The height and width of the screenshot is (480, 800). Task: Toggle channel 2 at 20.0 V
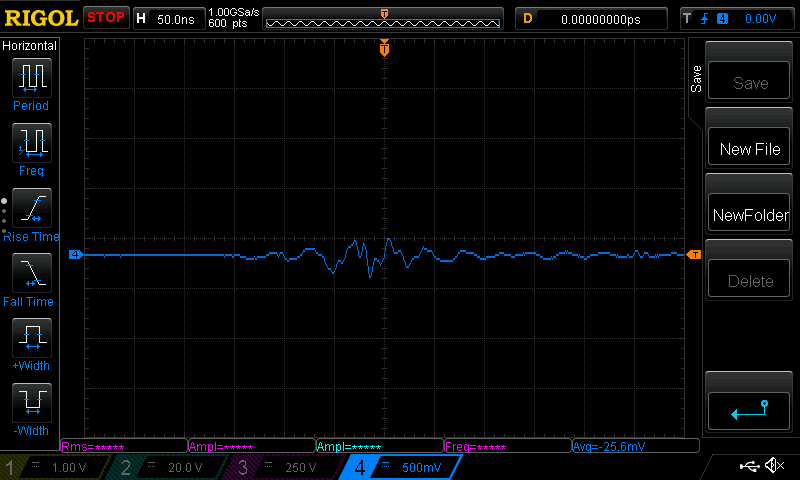point(166,467)
